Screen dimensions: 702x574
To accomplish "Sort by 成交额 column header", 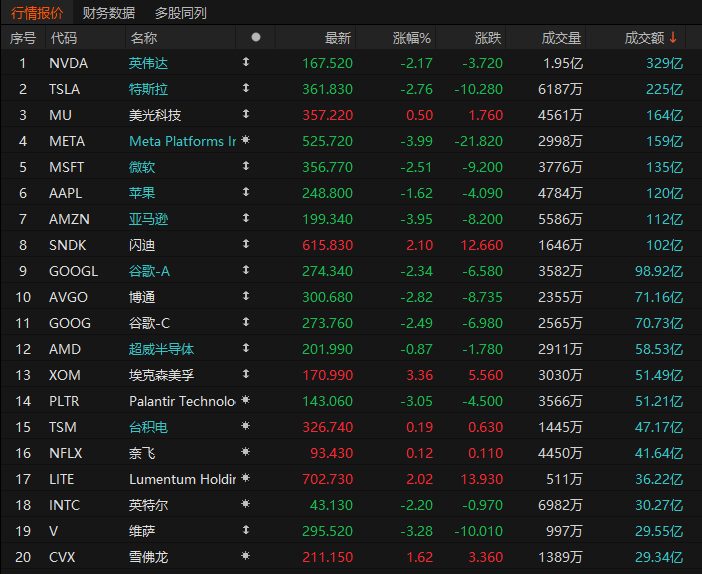I will coord(644,38).
